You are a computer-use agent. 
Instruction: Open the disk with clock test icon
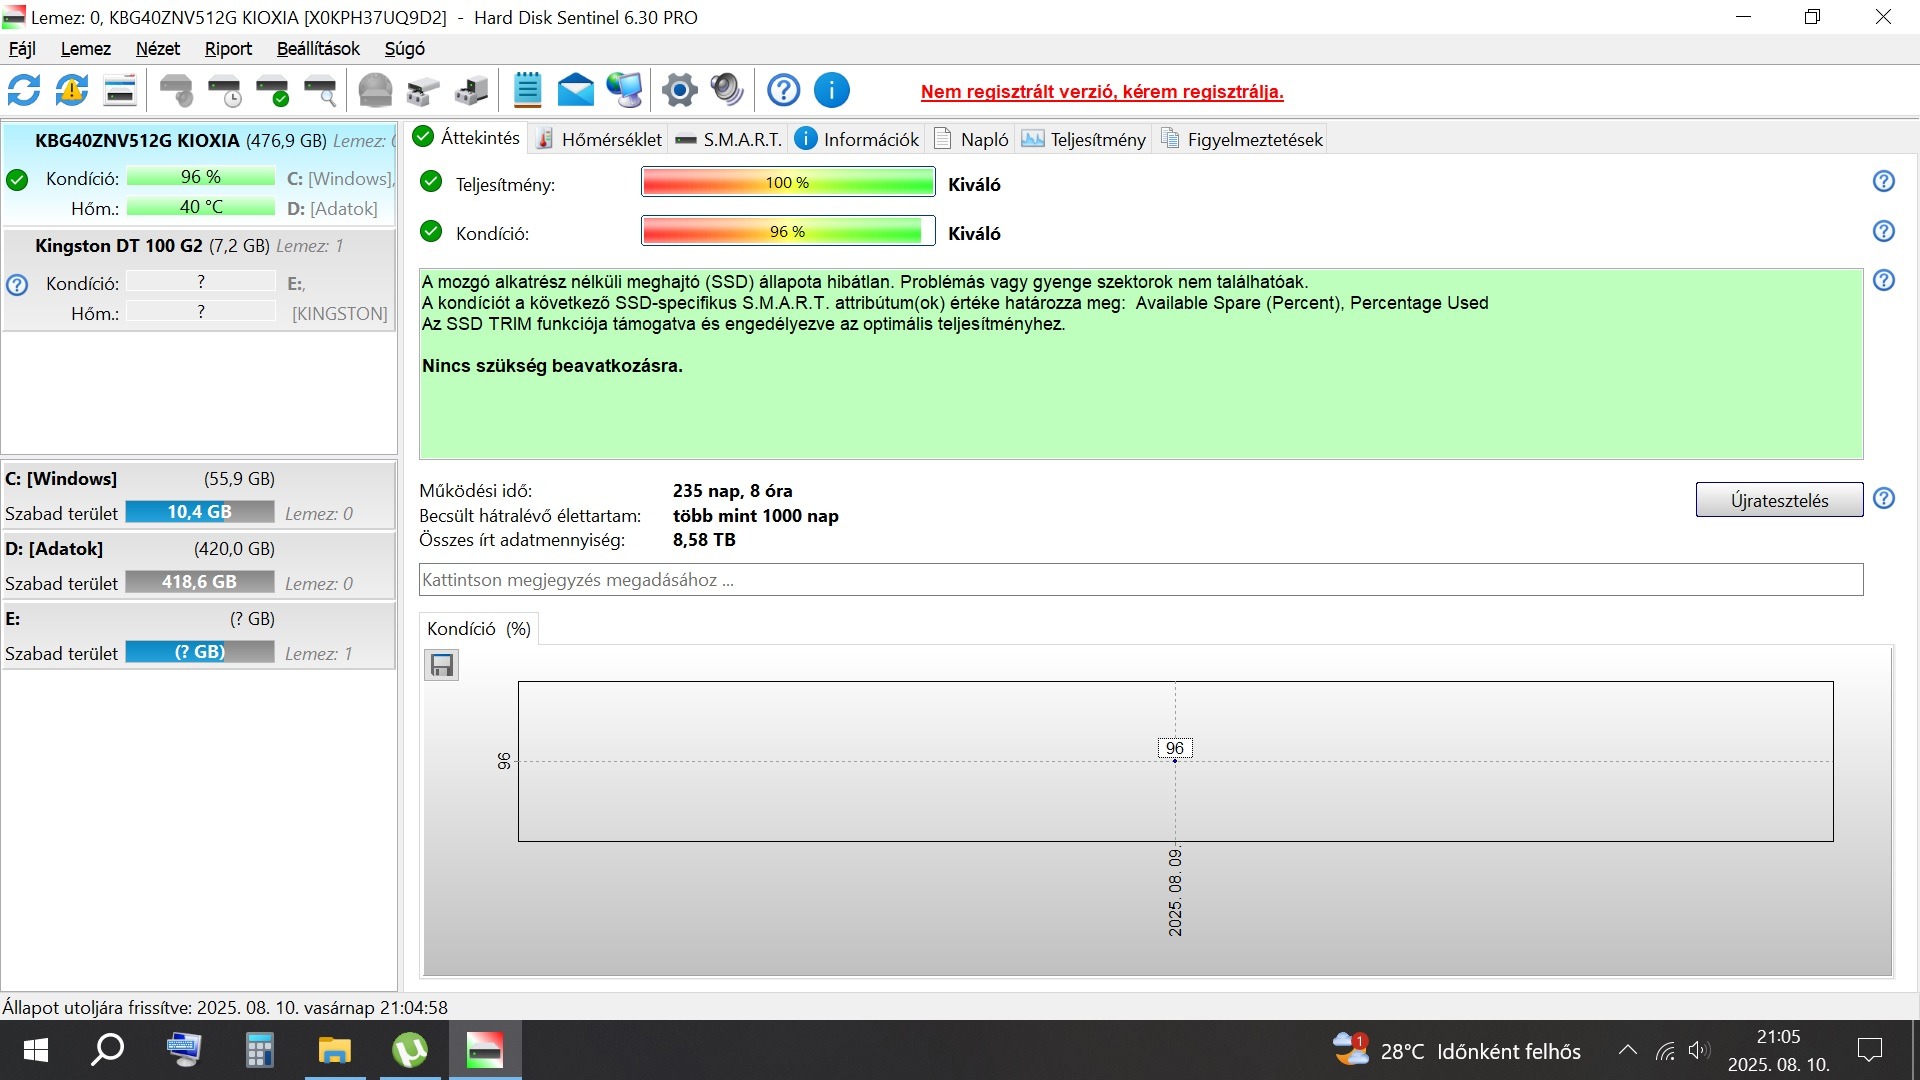pos(224,91)
